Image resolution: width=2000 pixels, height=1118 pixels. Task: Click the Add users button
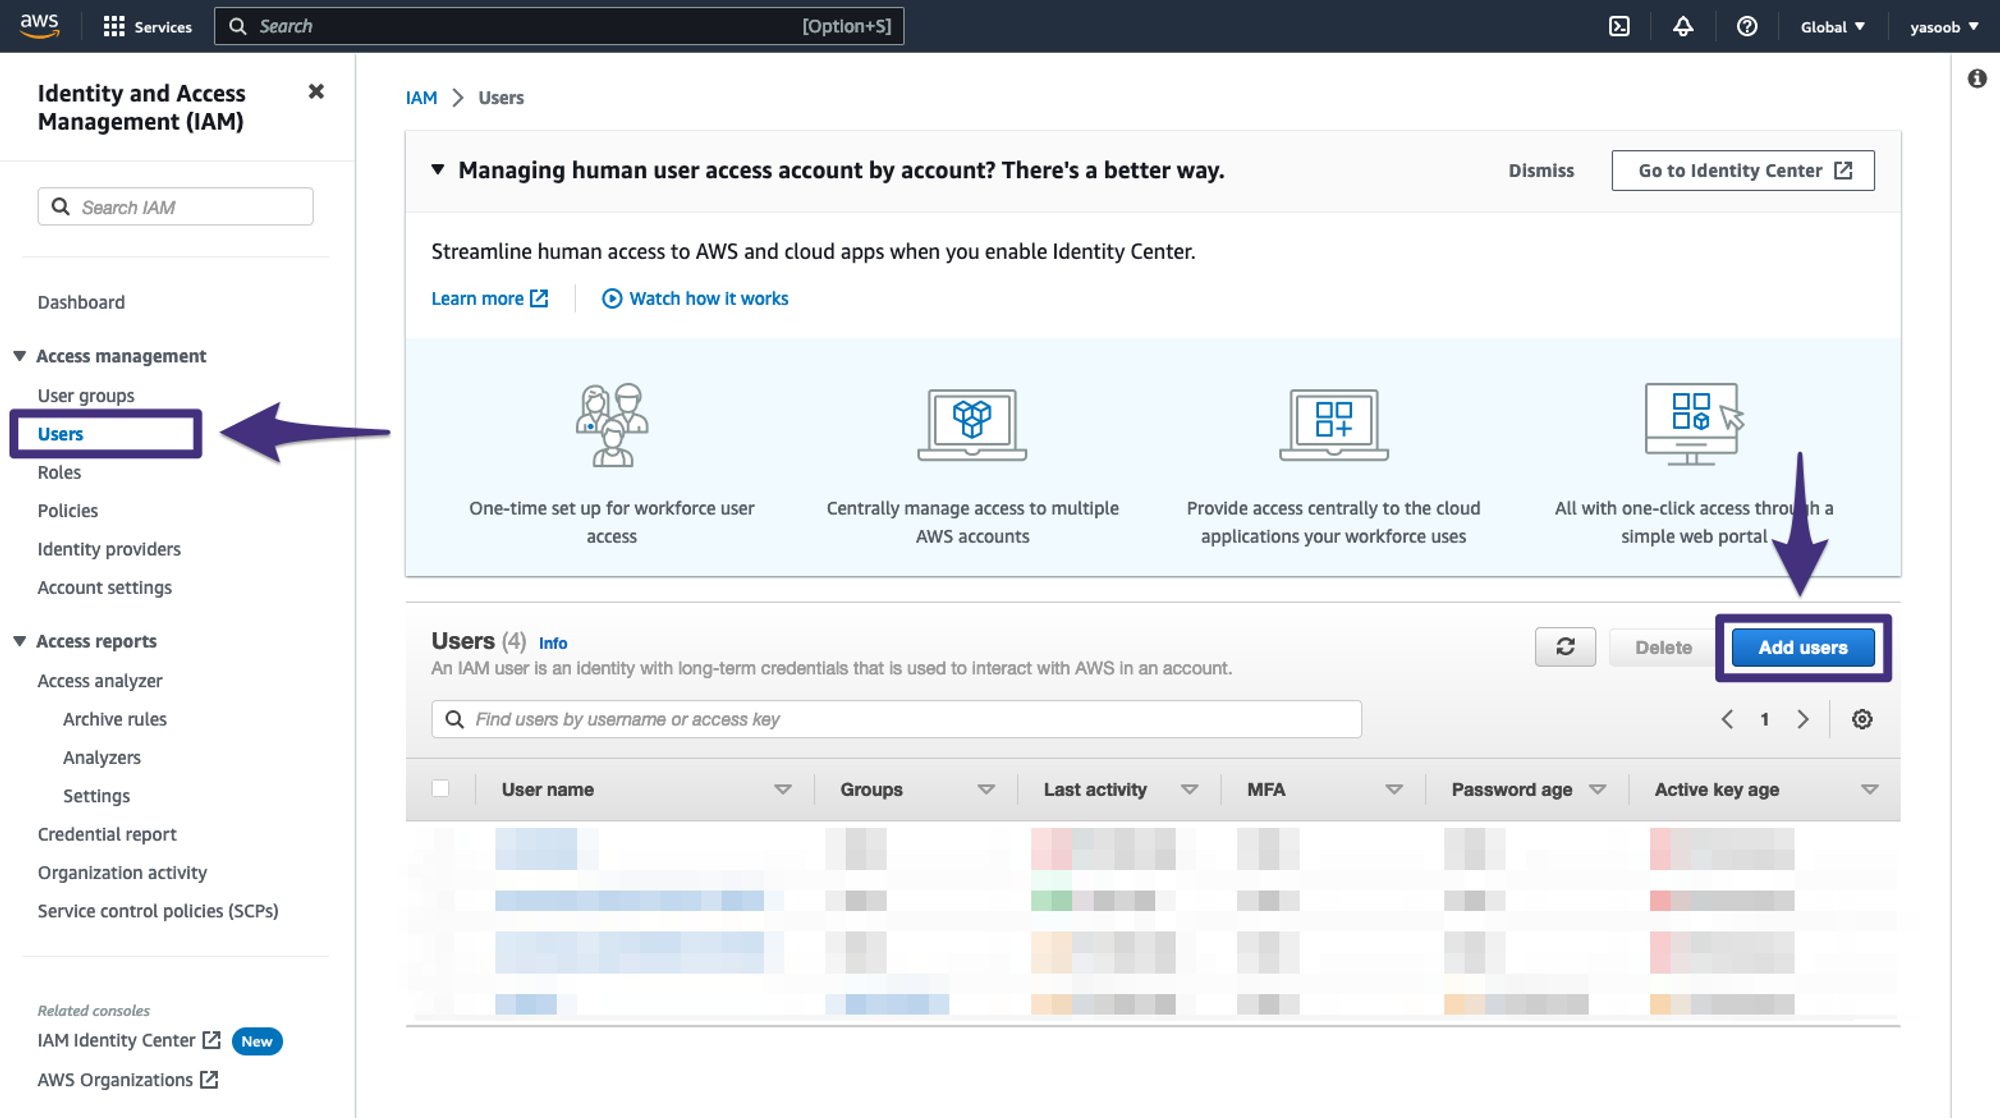point(1803,647)
